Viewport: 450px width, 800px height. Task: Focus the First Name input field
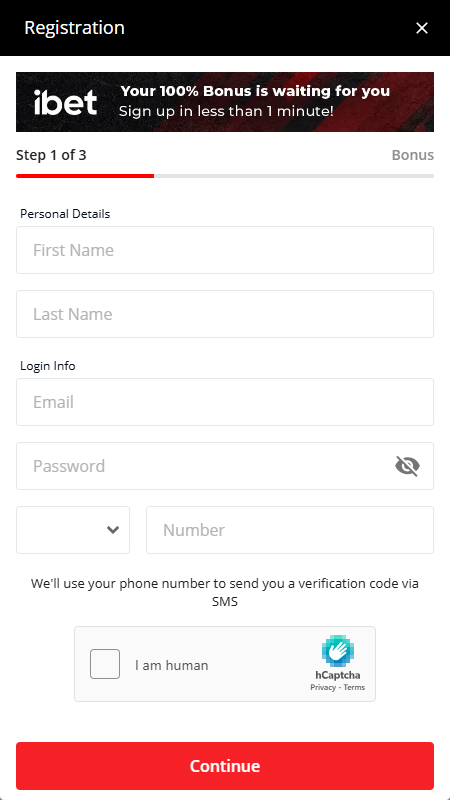tap(225, 250)
